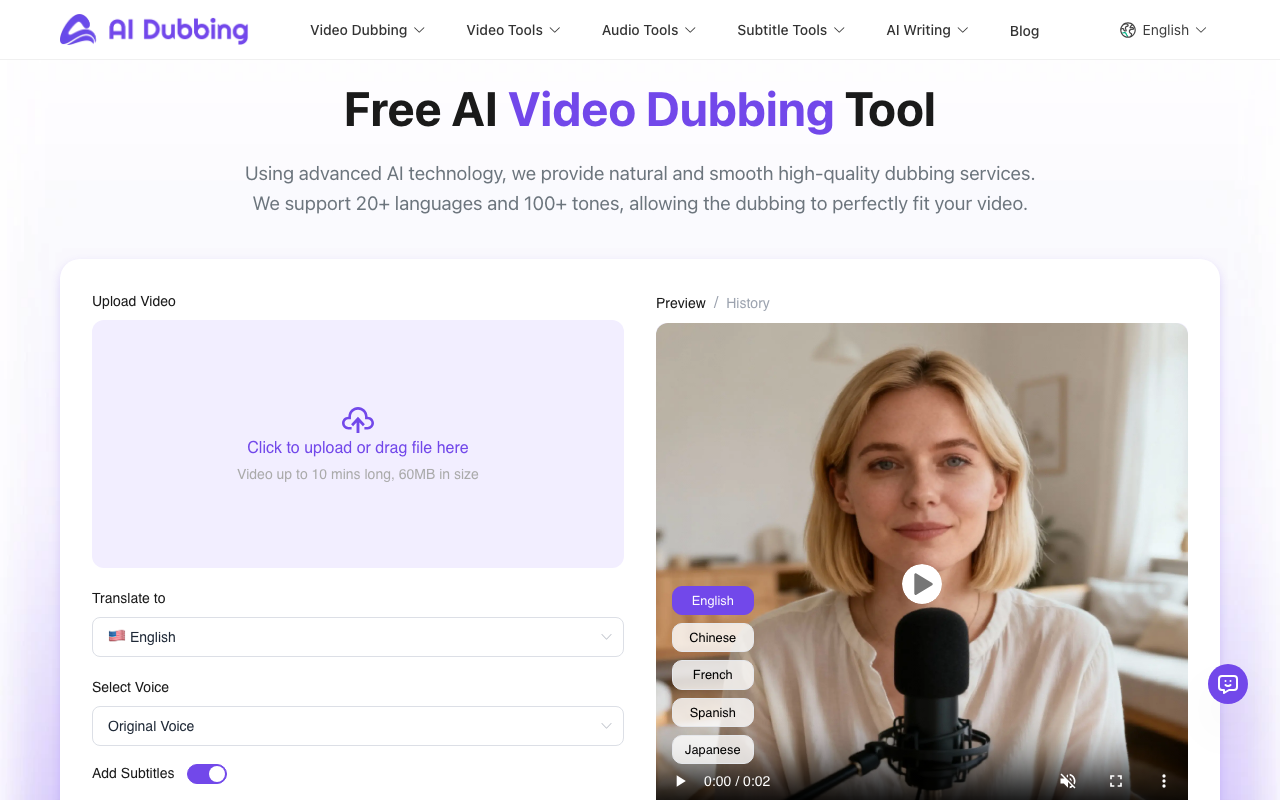The width and height of the screenshot is (1280, 800).
Task: Click the cloud upload icon
Action: [x=357, y=420]
